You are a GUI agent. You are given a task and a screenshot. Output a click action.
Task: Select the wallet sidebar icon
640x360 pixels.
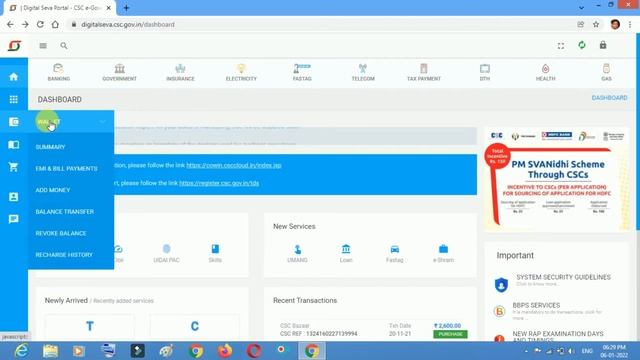13,122
